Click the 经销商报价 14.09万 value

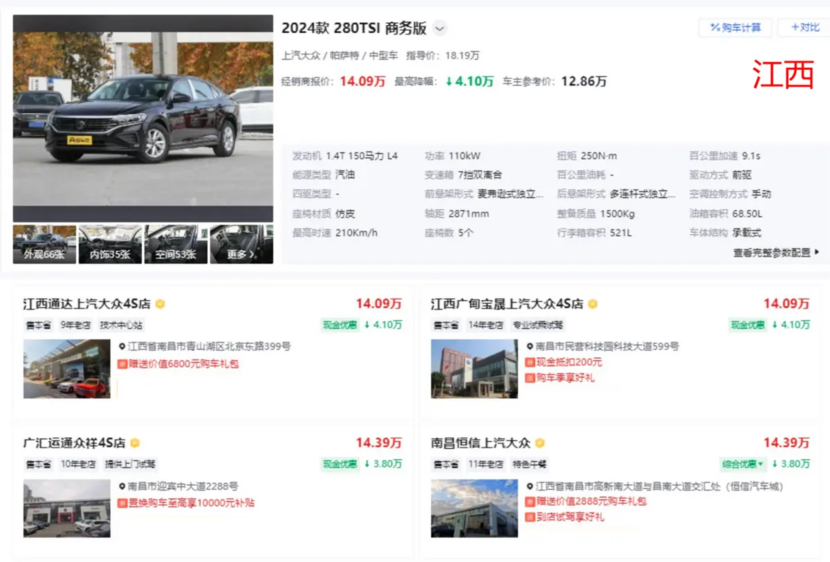[363, 81]
